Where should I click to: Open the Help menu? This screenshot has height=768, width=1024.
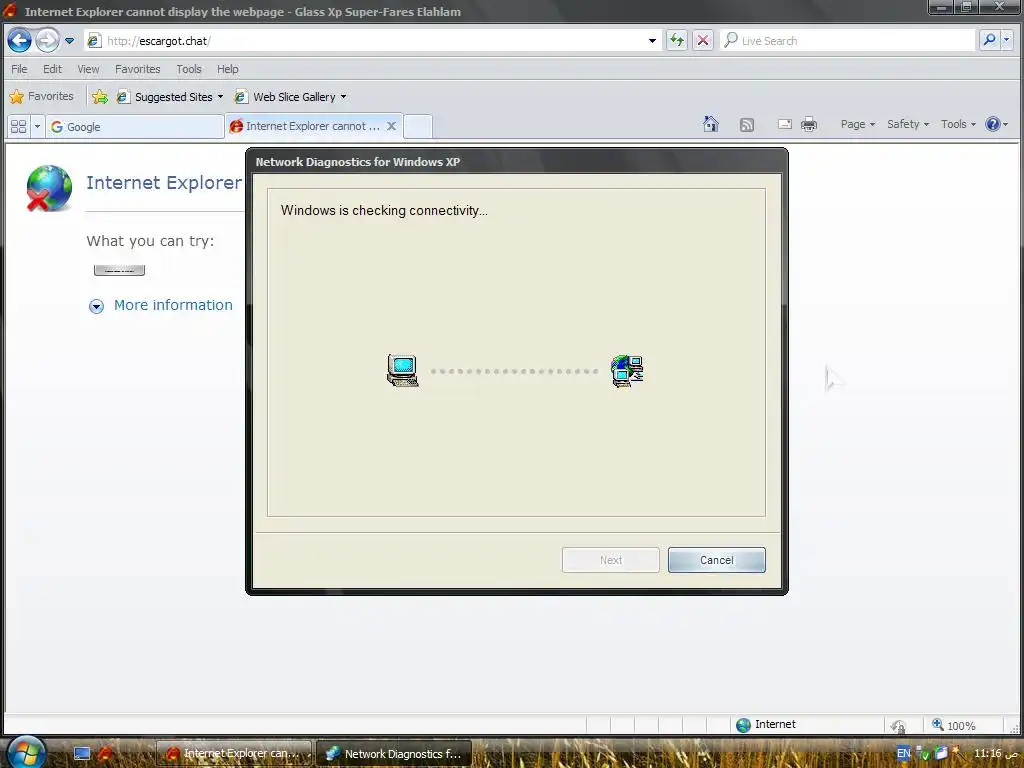pyautogui.click(x=227, y=69)
